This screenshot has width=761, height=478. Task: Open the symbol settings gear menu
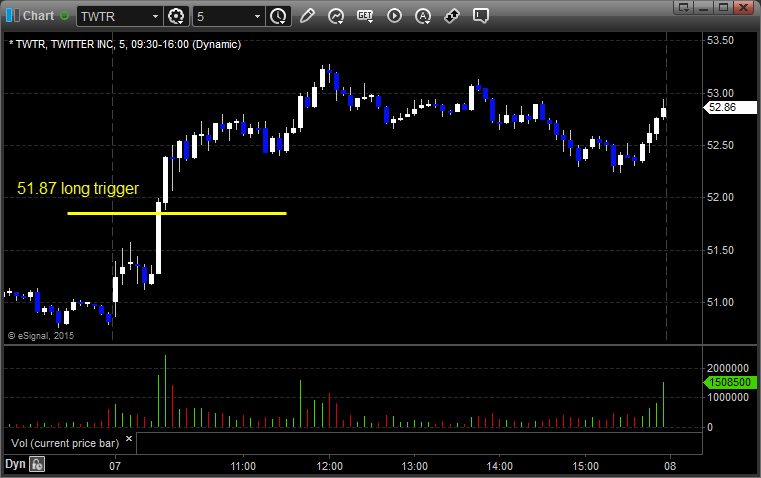tap(176, 16)
